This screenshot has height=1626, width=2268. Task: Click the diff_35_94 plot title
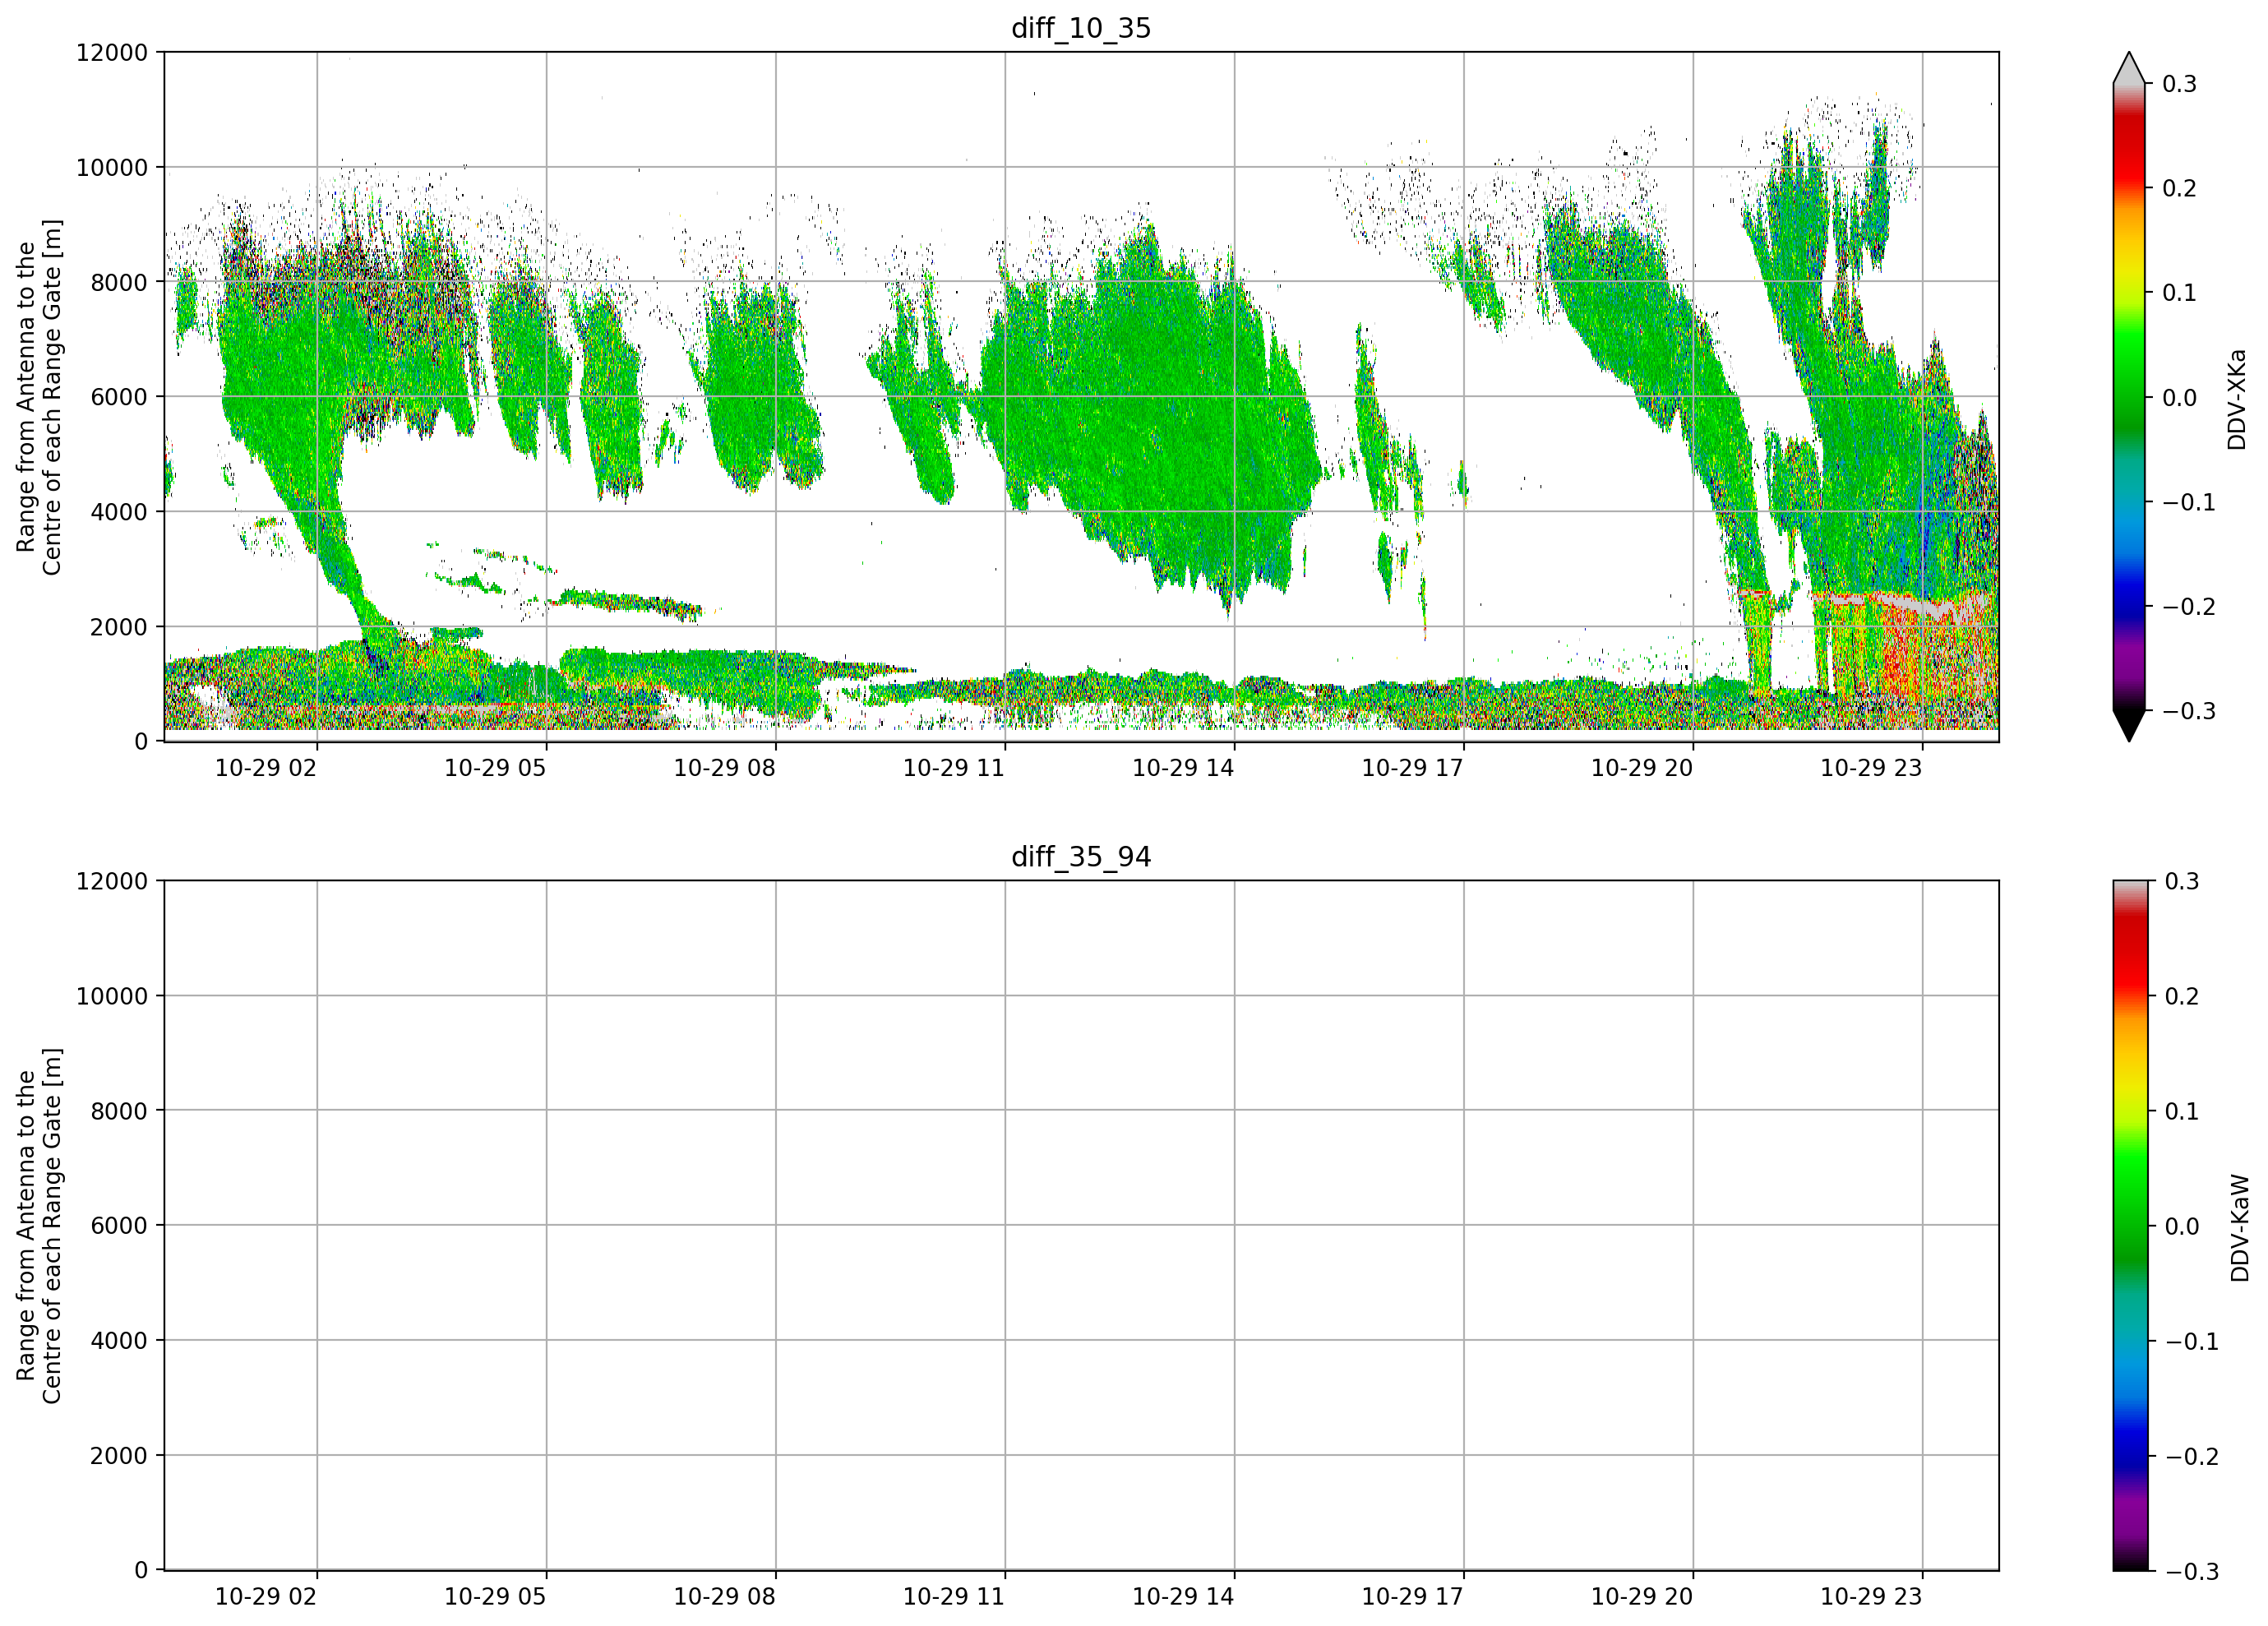1081,857
